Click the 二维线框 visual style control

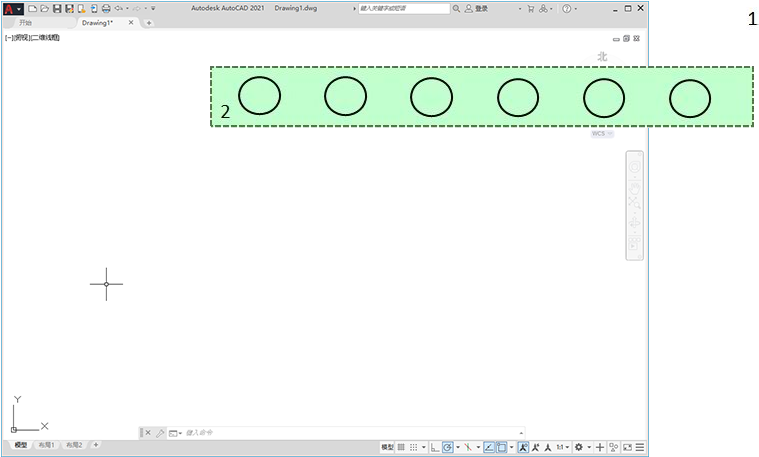45,38
